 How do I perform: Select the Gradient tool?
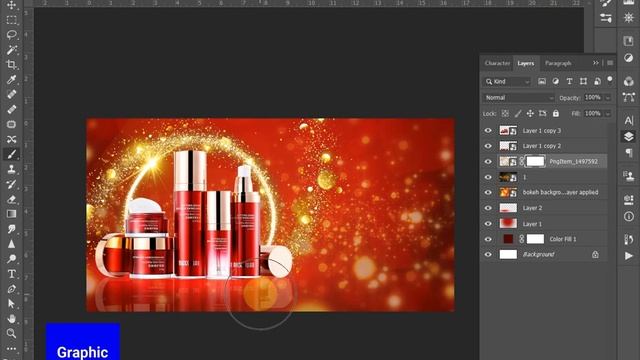tap(11, 214)
